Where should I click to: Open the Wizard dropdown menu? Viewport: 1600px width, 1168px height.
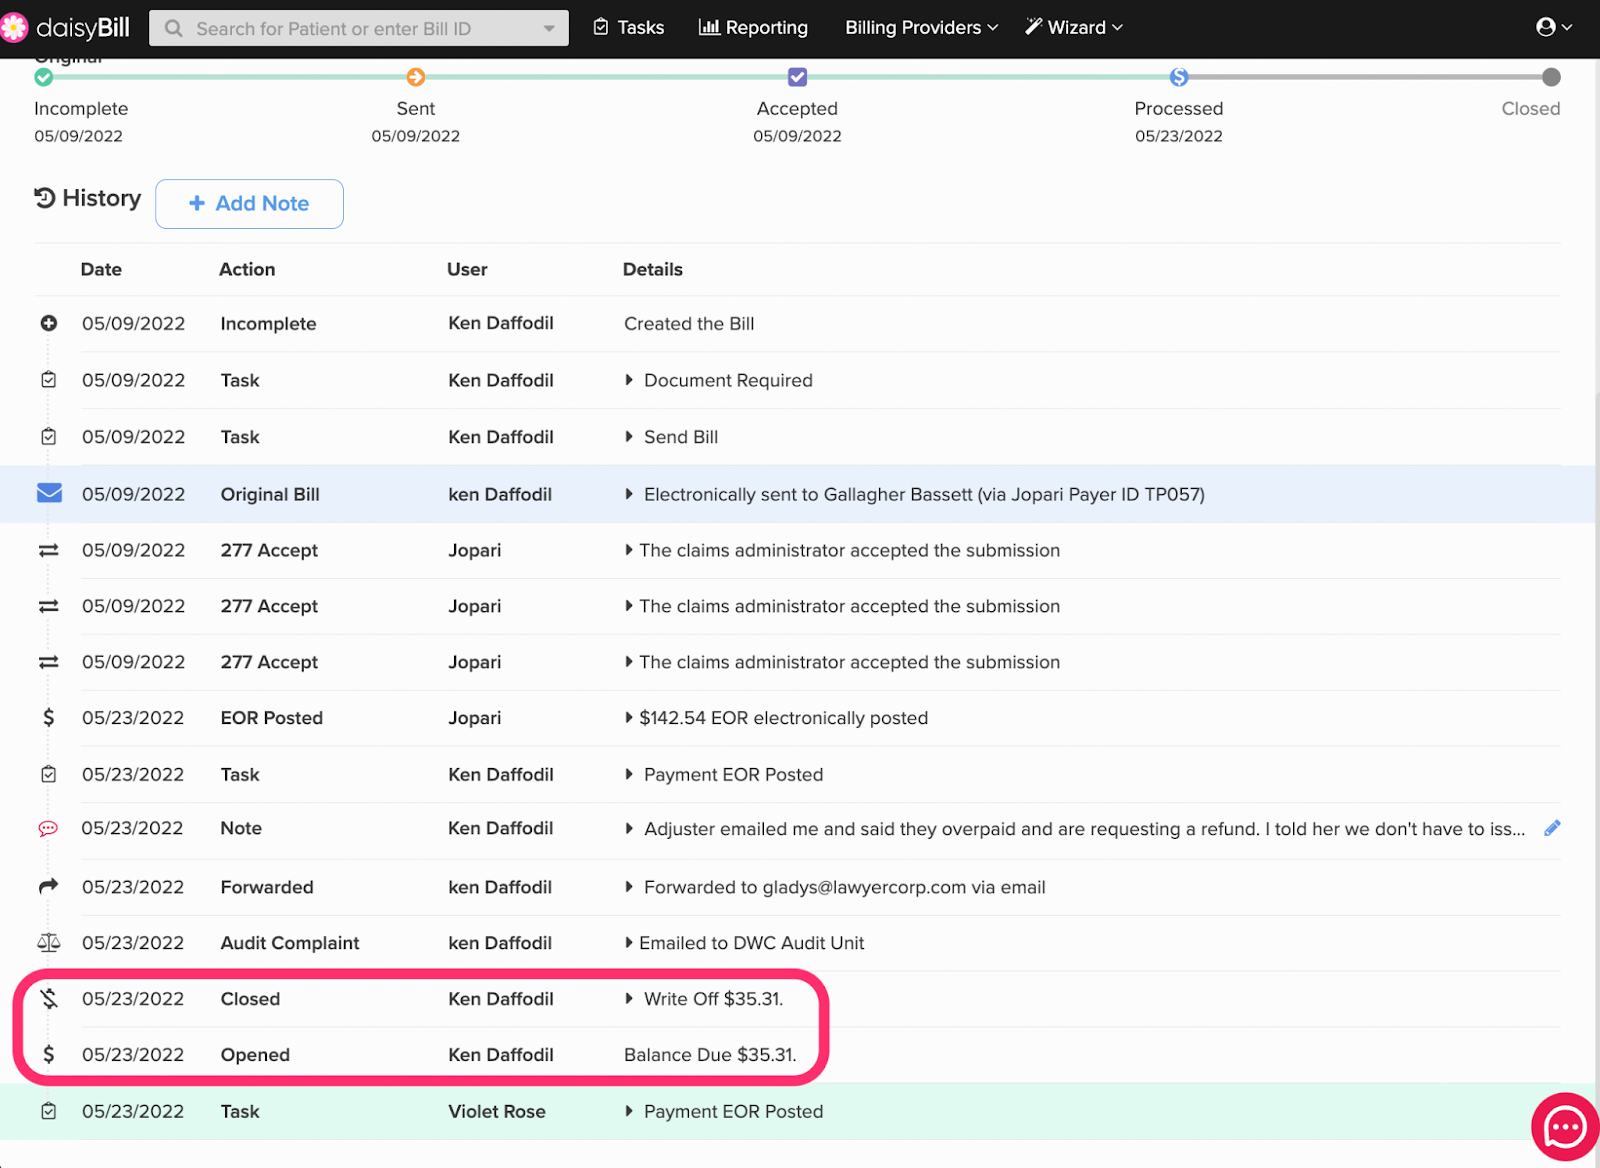(x=1074, y=27)
